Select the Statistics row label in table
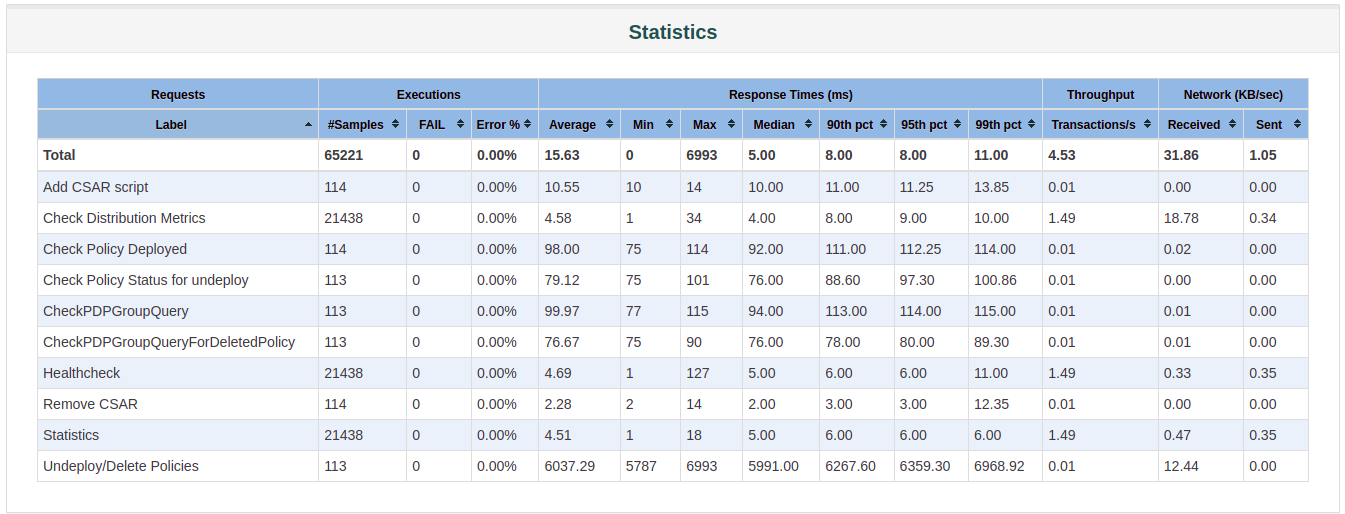This screenshot has height=514, width=1345. pyautogui.click(x=71, y=435)
